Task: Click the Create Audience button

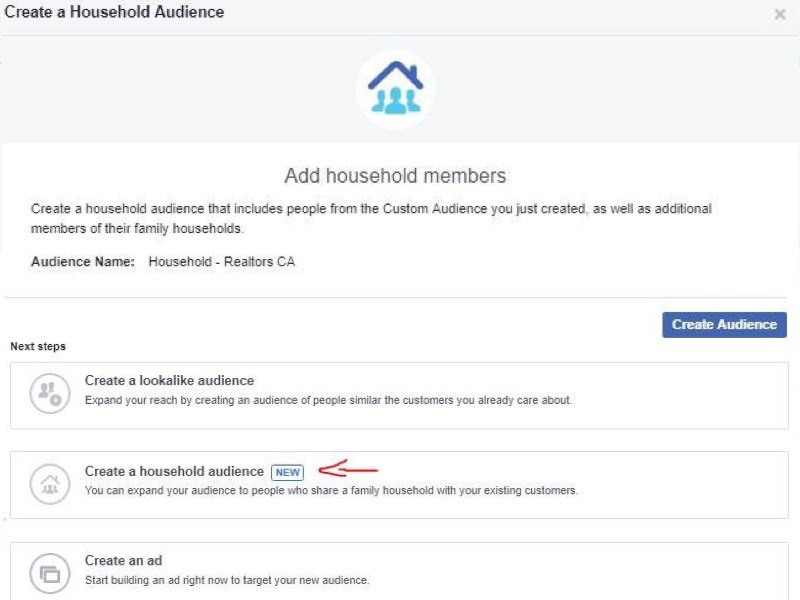Action: pos(724,324)
